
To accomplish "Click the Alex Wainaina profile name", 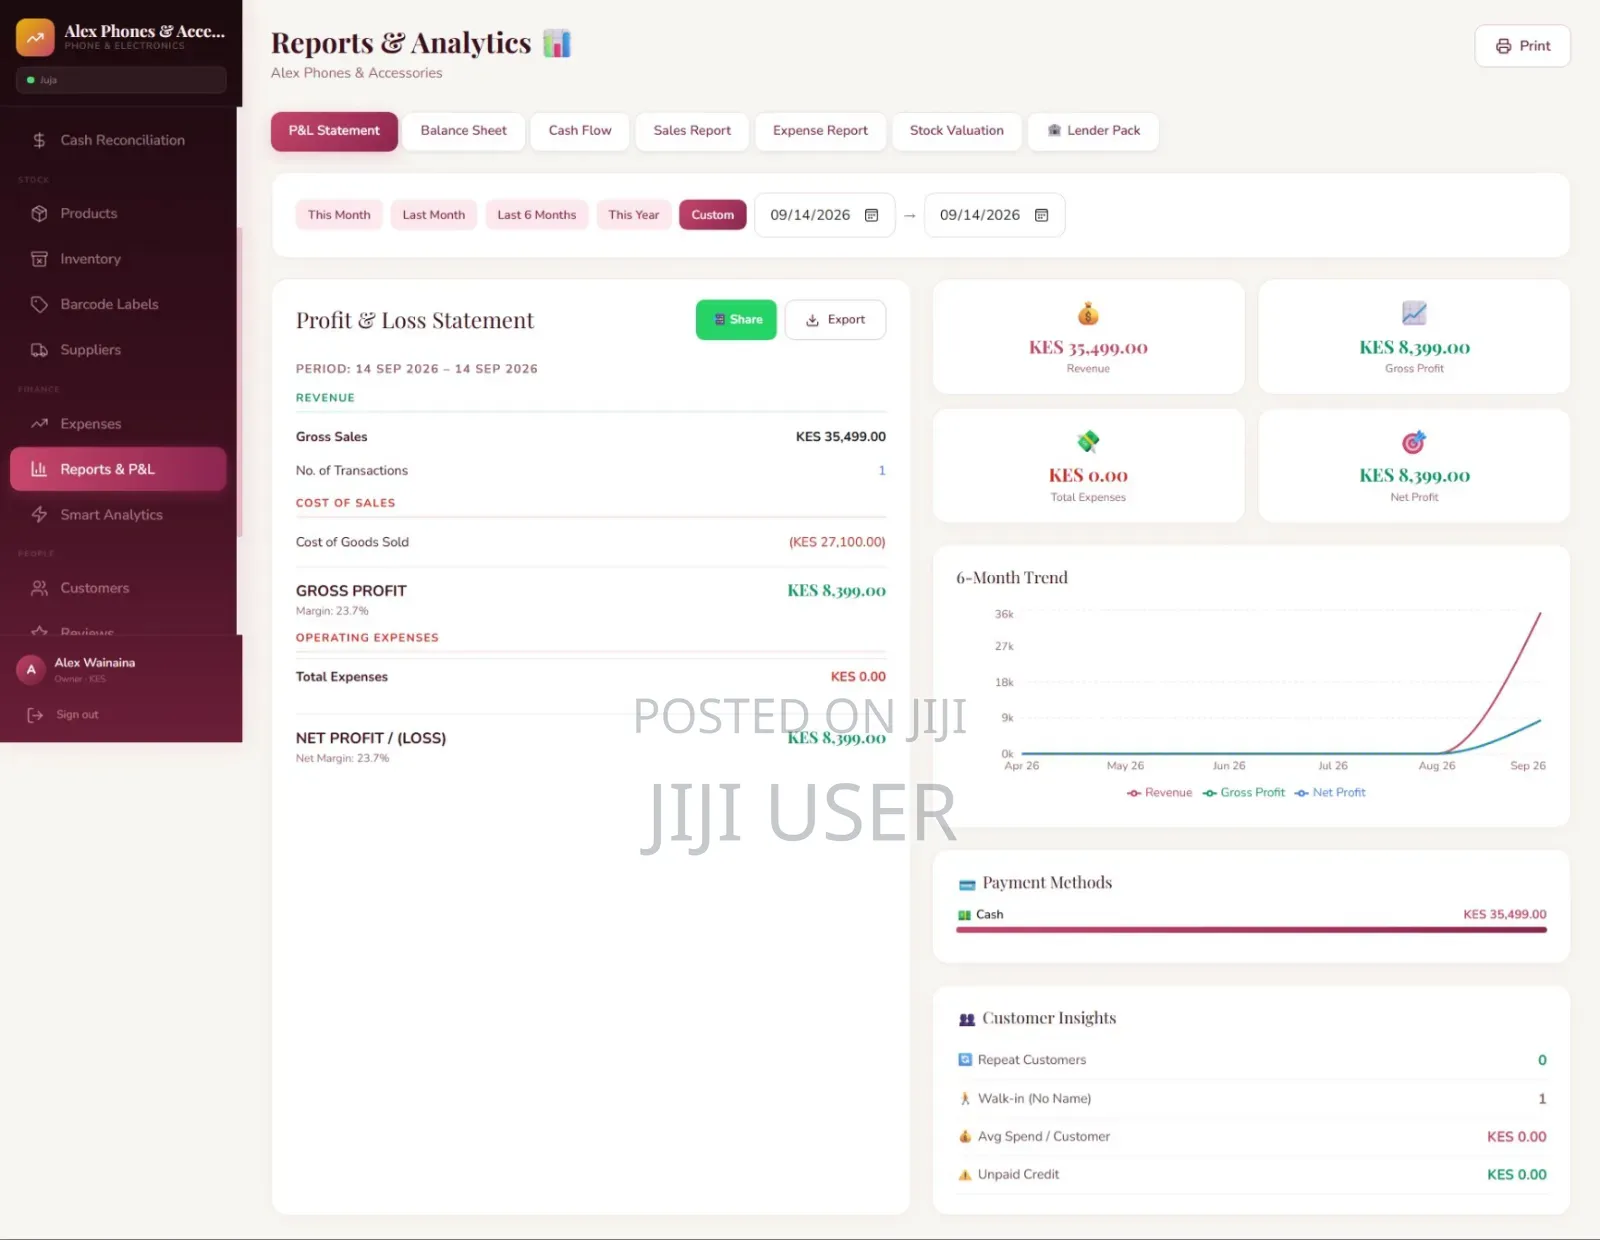I will [x=95, y=663].
